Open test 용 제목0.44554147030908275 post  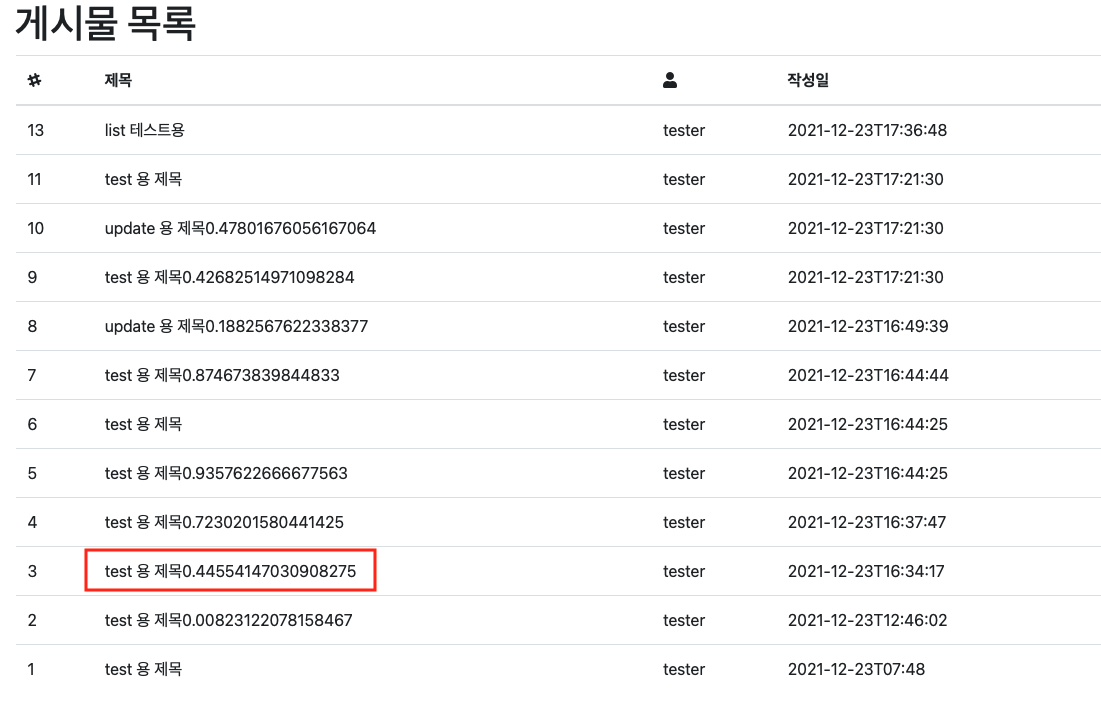coord(230,571)
